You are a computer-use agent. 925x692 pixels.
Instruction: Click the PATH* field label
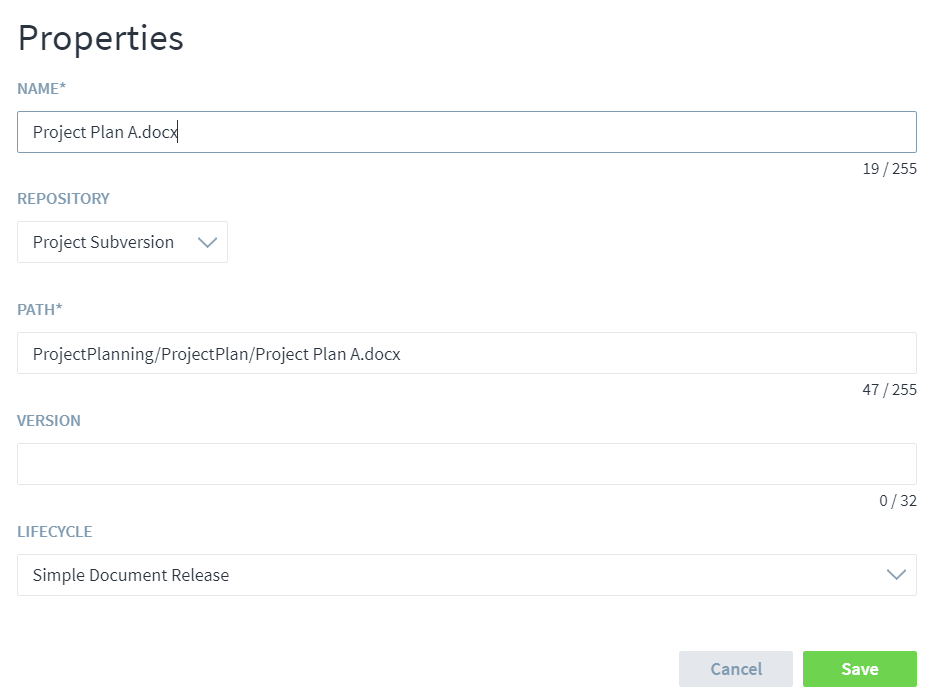(40, 310)
